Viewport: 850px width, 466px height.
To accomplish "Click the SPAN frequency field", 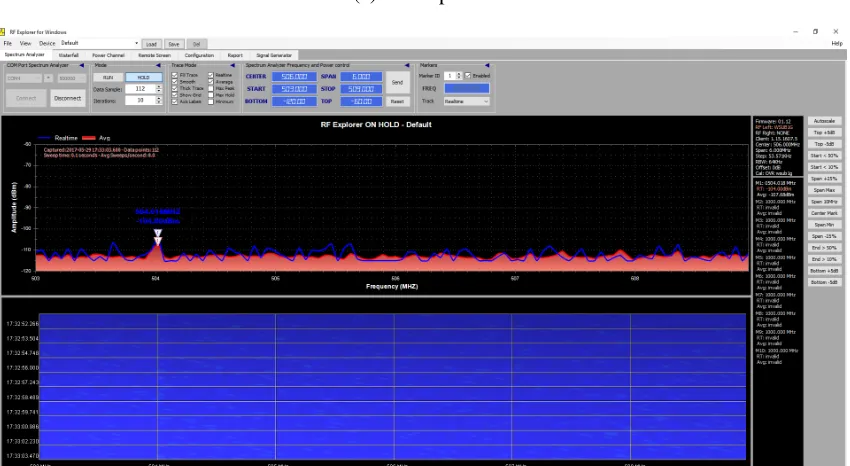I will point(362,76).
